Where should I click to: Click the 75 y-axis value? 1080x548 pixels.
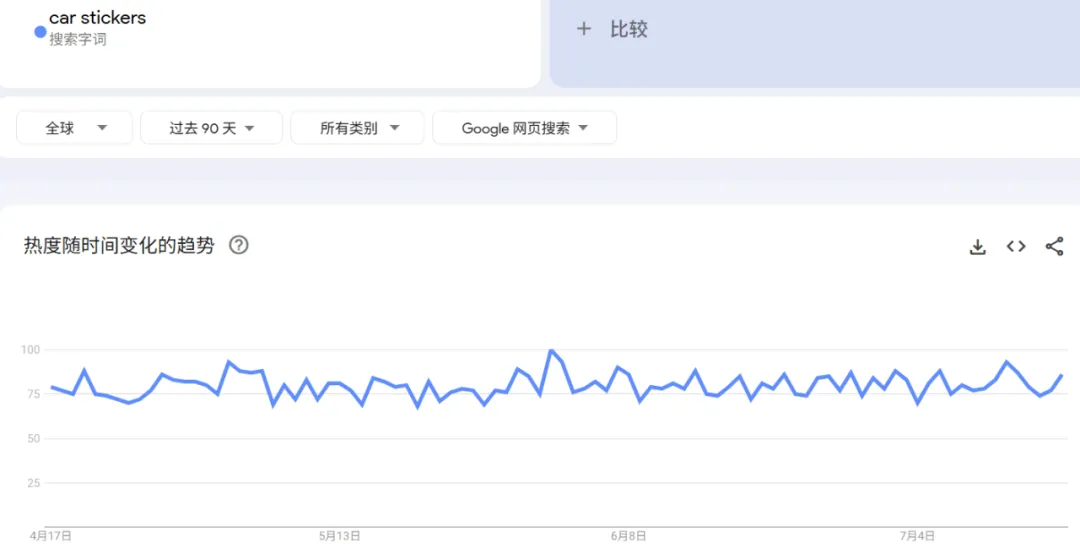pyautogui.click(x=34, y=394)
